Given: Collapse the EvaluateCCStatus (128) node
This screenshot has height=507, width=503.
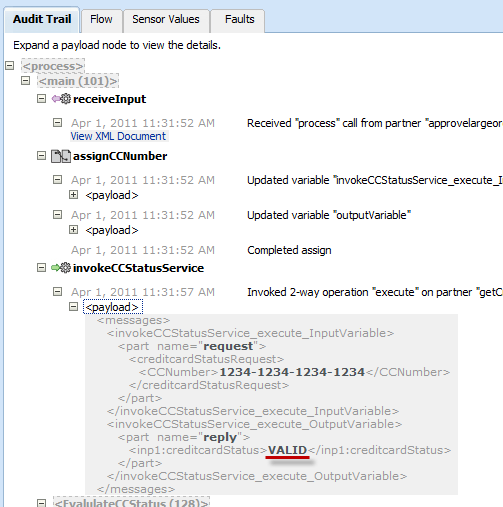Looking at the screenshot, I should coord(41,503).
